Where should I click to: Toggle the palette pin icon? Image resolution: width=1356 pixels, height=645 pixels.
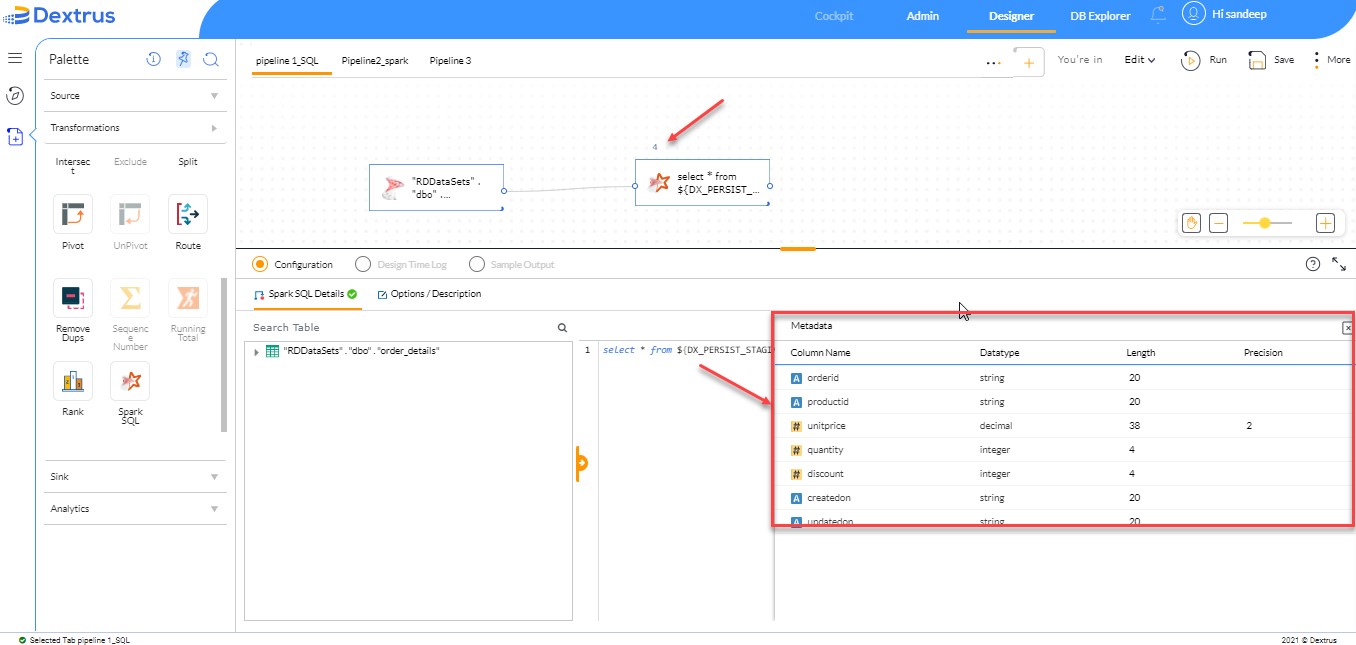click(x=182, y=59)
